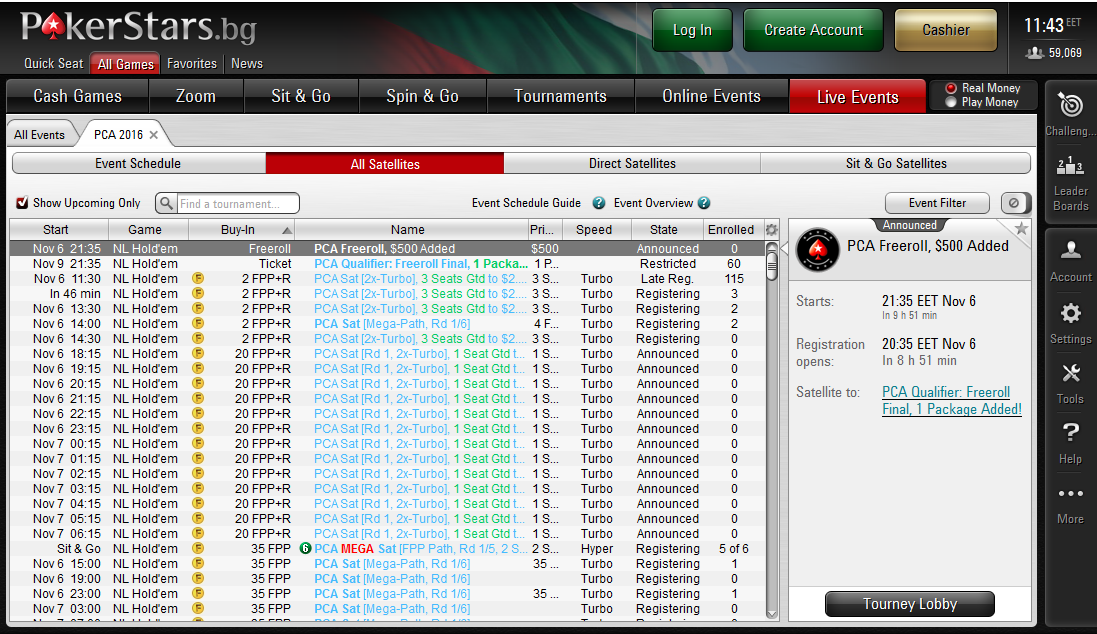This screenshot has width=1097, height=634.
Task: Select the All Satellites tab
Action: [385, 164]
